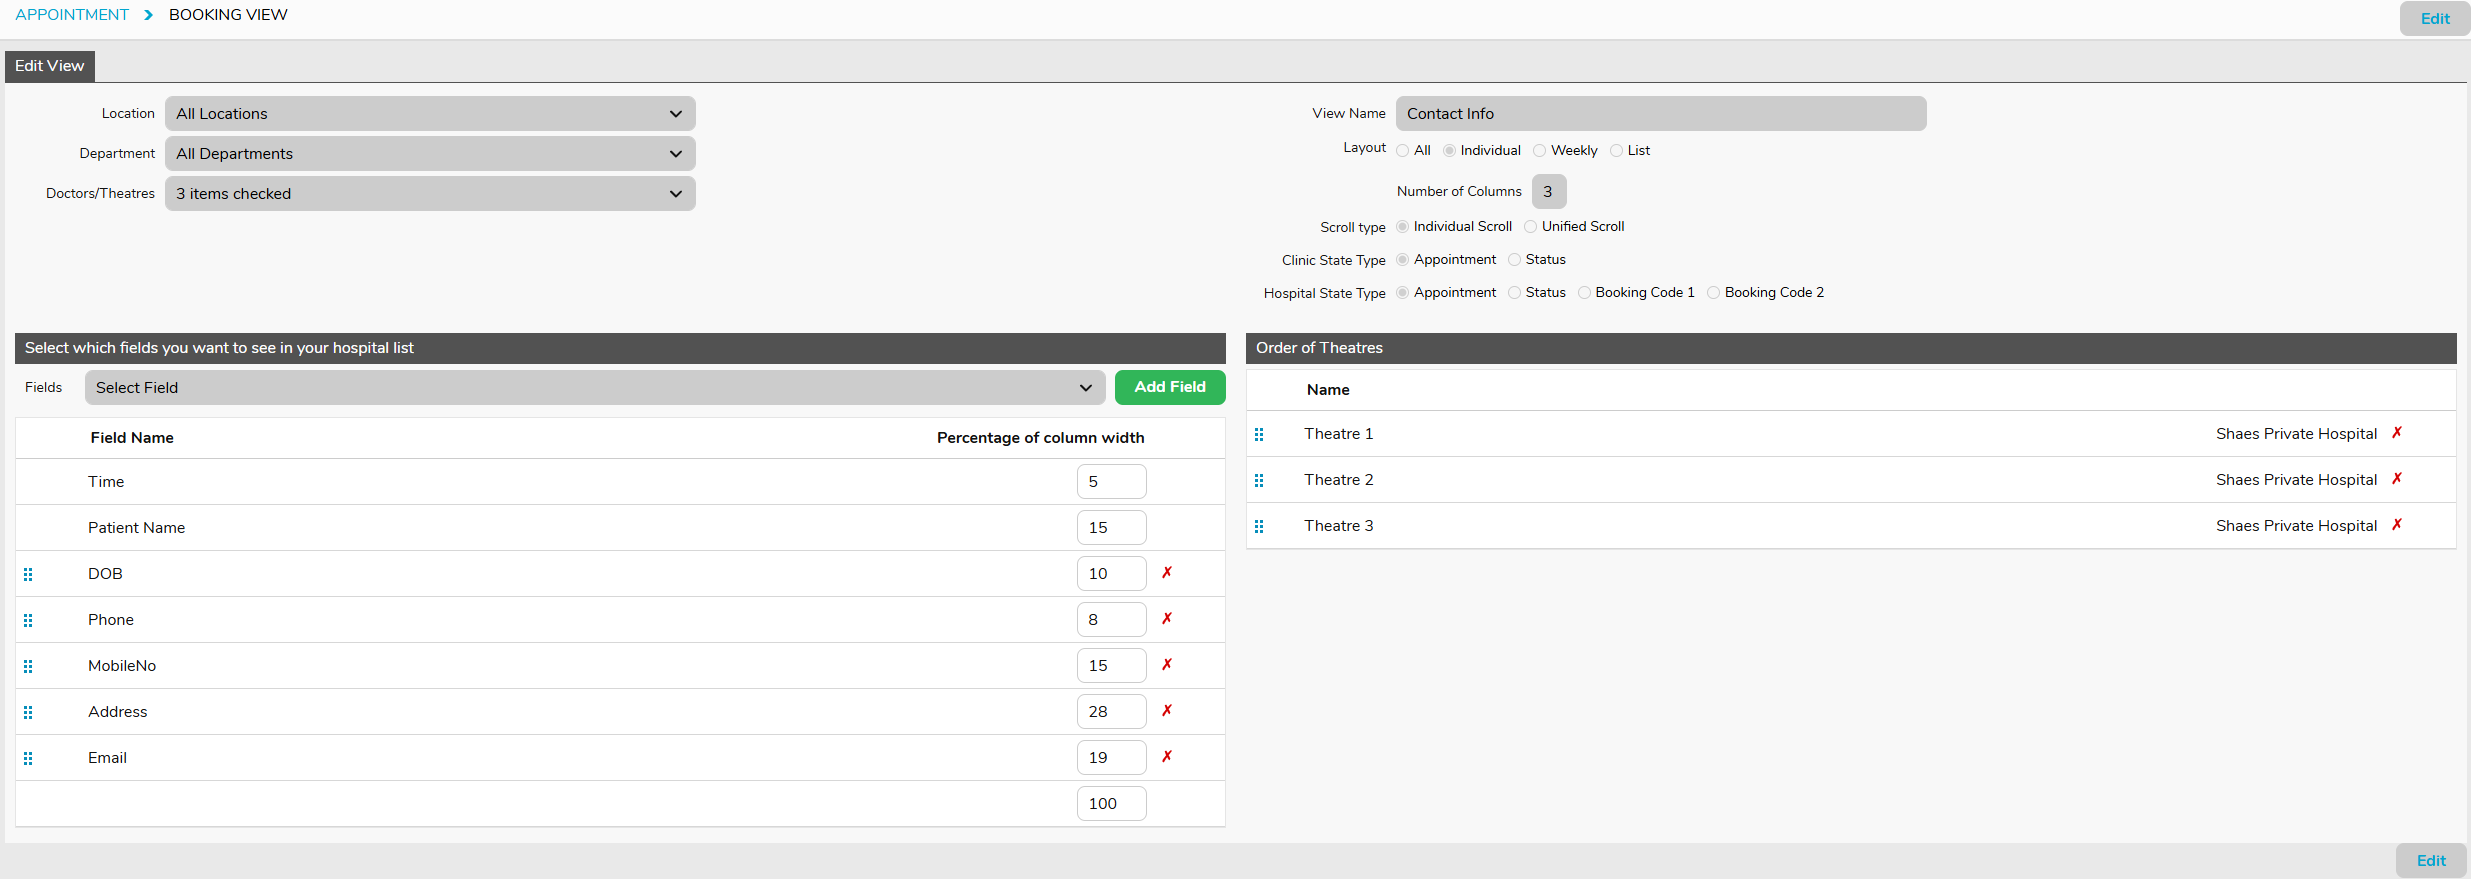Remove the Phone field with red X
The height and width of the screenshot is (879, 2471).
(1166, 619)
